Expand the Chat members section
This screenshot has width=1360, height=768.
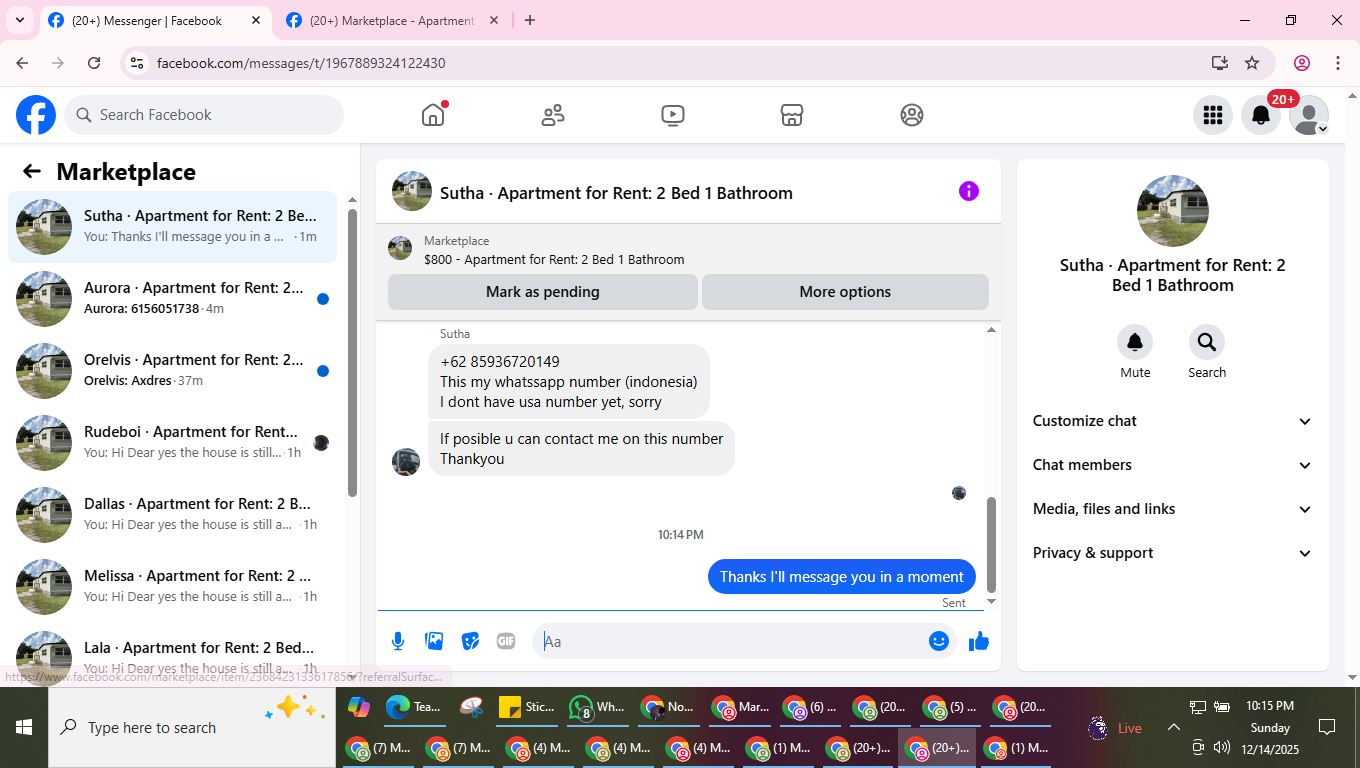(x=1173, y=465)
